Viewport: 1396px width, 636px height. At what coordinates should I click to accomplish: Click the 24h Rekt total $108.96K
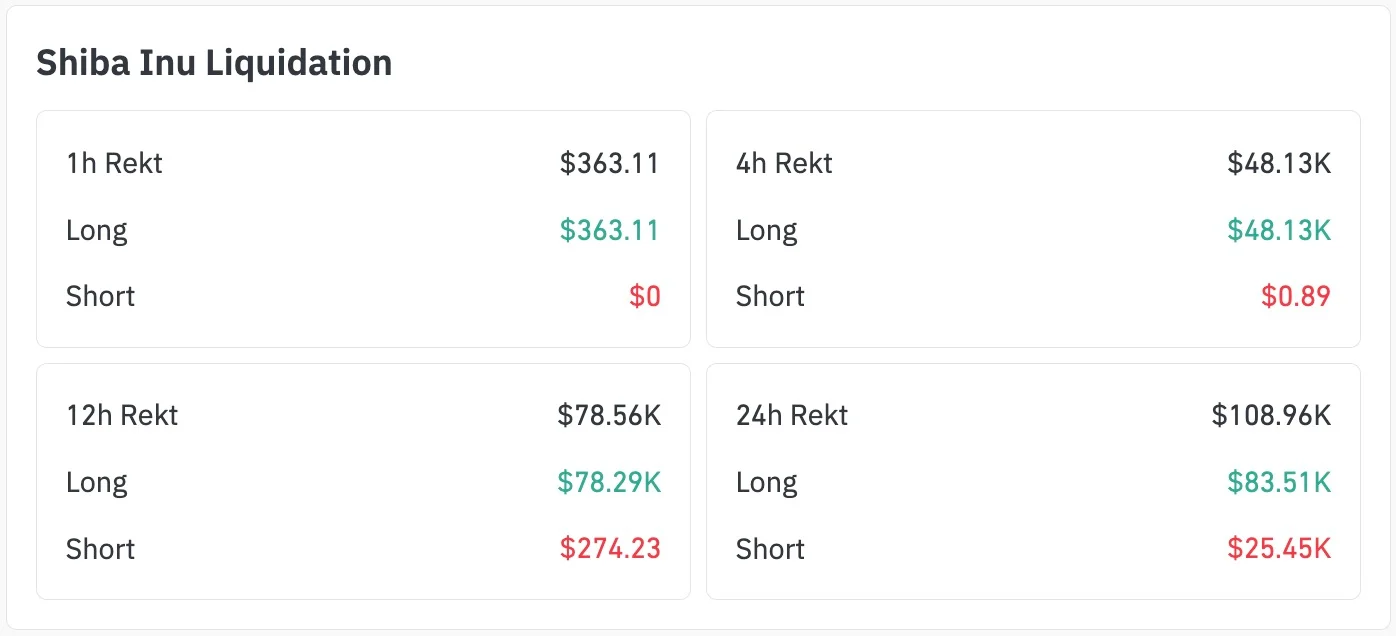[x=1271, y=415]
